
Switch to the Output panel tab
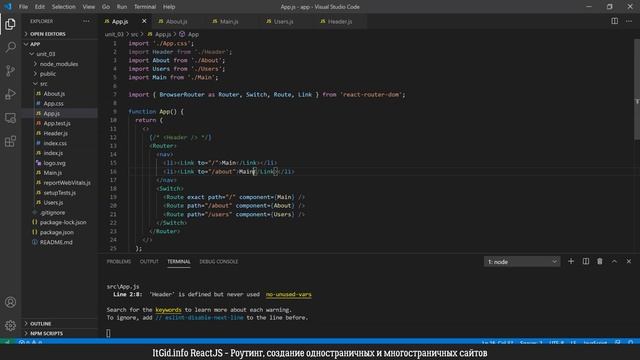(149, 262)
